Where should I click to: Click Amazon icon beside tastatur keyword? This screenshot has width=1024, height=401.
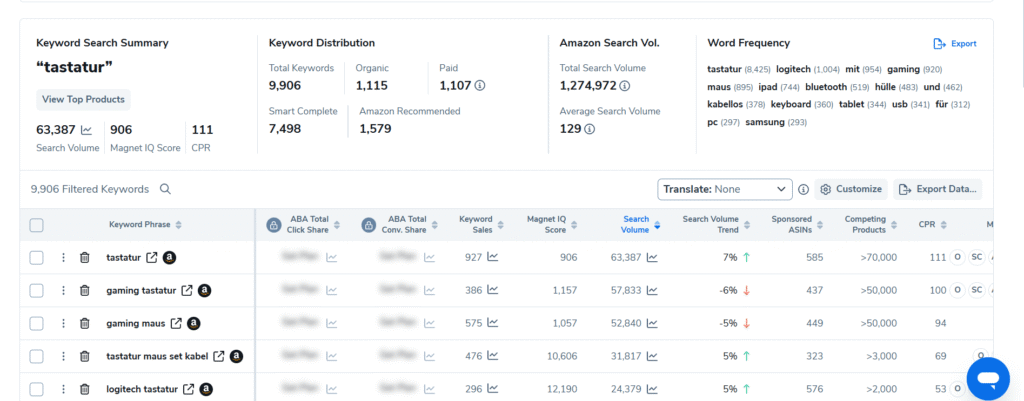pyautogui.click(x=169, y=258)
